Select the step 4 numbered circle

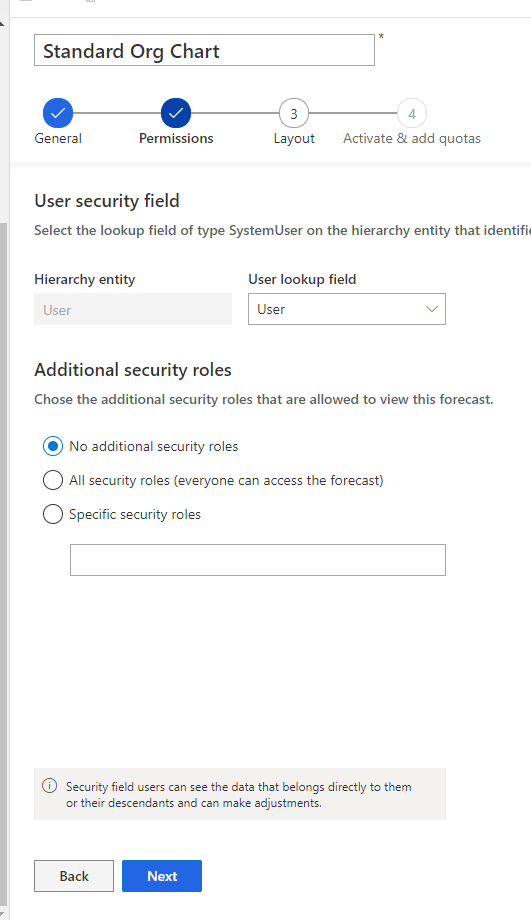(x=412, y=113)
